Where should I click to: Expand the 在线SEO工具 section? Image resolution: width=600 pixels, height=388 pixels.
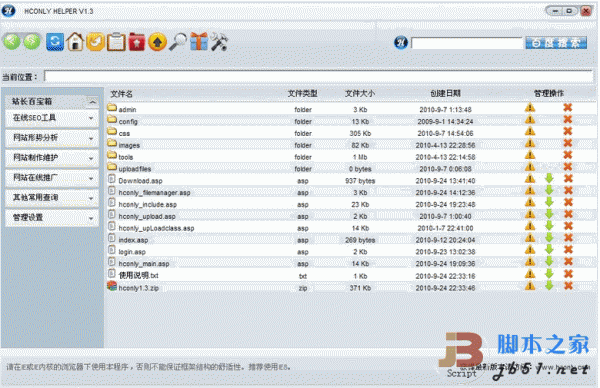click(52, 118)
